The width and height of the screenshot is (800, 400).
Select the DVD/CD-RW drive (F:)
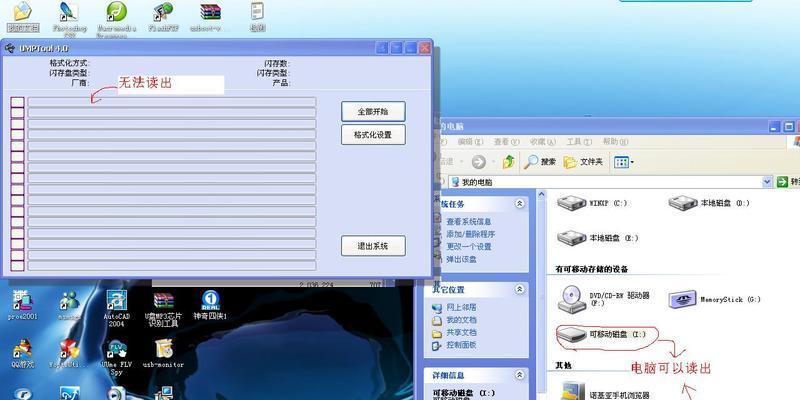tap(572, 297)
